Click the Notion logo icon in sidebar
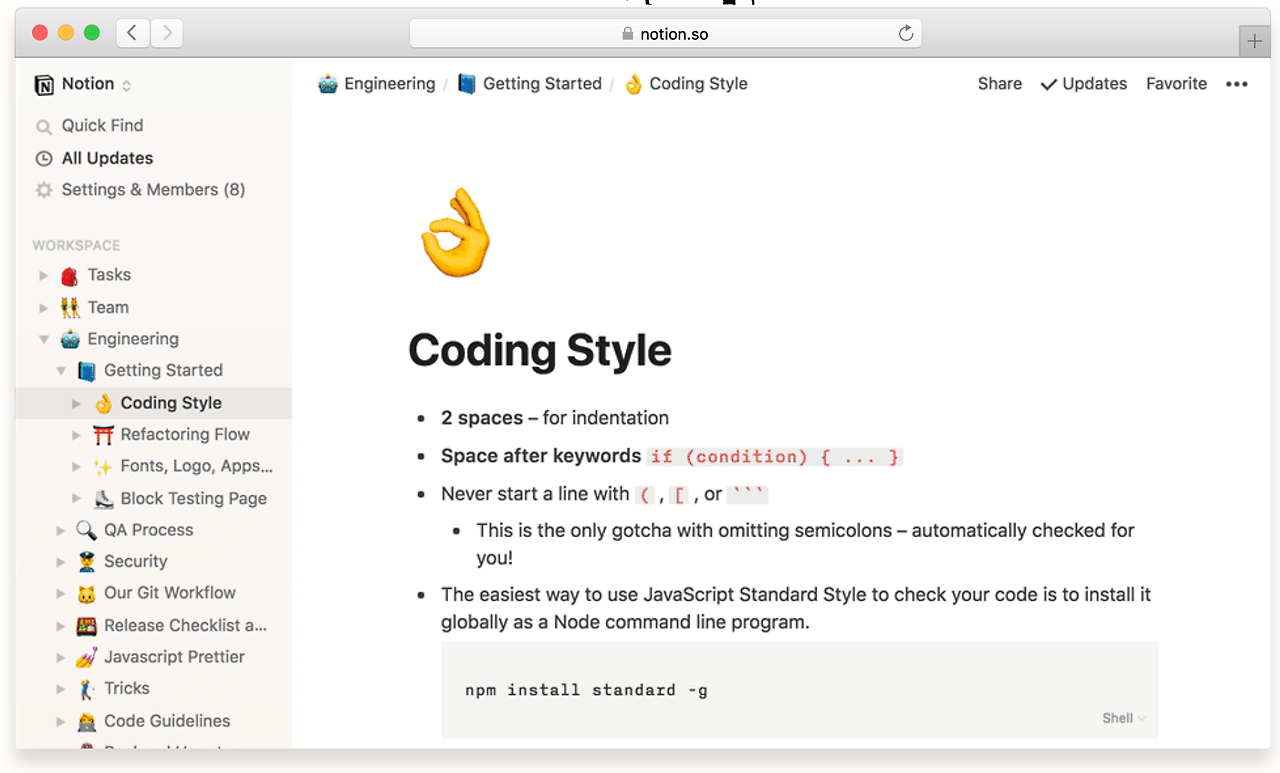 (44, 85)
